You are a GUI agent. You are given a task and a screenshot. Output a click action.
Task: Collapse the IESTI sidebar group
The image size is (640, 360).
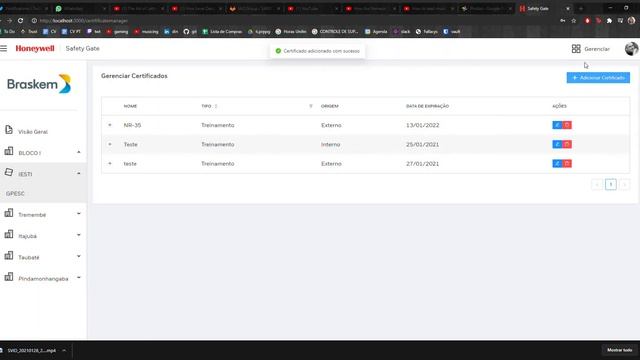pyautogui.click(x=79, y=173)
